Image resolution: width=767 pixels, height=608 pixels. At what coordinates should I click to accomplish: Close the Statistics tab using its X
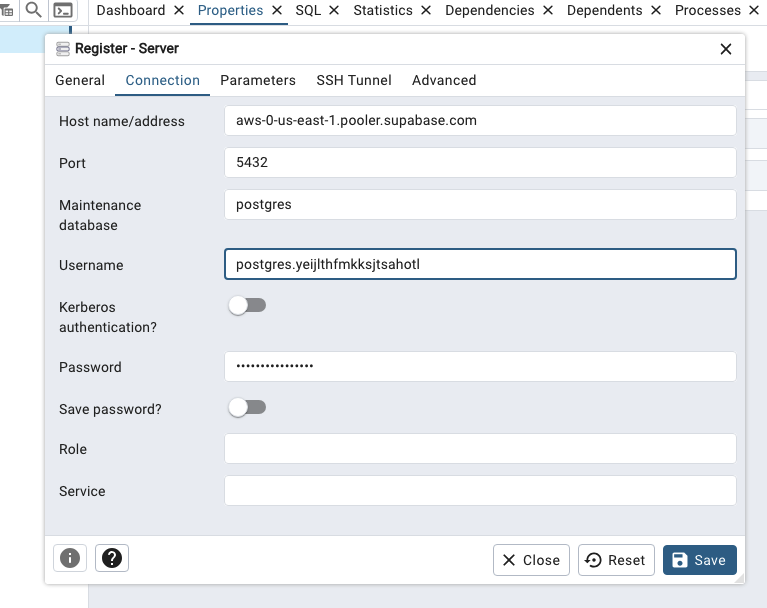click(x=426, y=11)
